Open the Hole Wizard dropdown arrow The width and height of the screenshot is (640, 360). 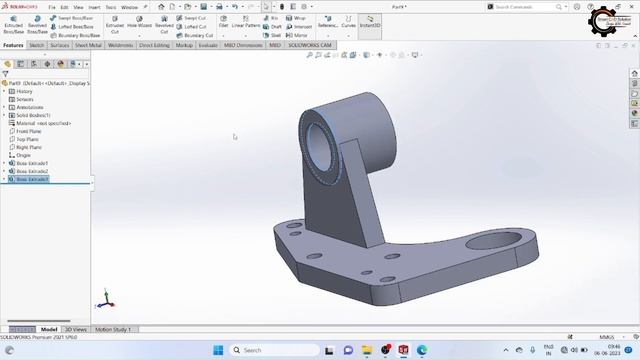point(139,36)
